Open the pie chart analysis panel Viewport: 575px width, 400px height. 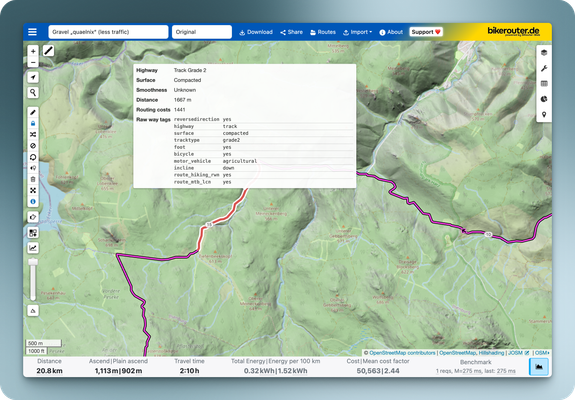tap(544, 99)
